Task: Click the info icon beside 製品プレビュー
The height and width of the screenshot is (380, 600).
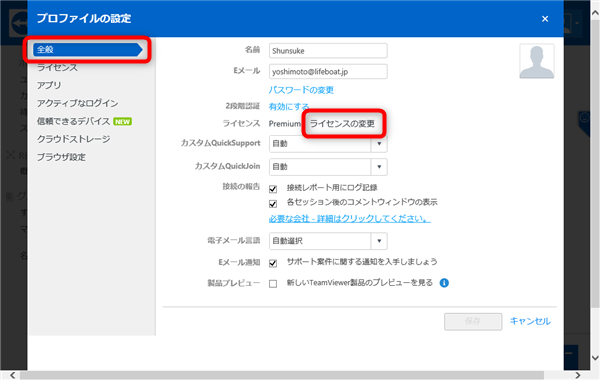Action: (444, 283)
